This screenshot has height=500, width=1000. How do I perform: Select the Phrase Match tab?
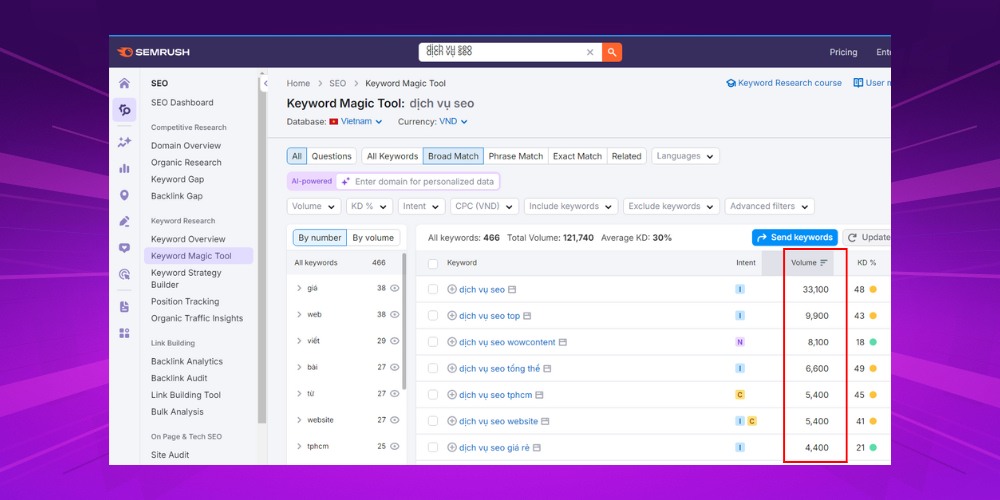pyautogui.click(x=516, y=156)
